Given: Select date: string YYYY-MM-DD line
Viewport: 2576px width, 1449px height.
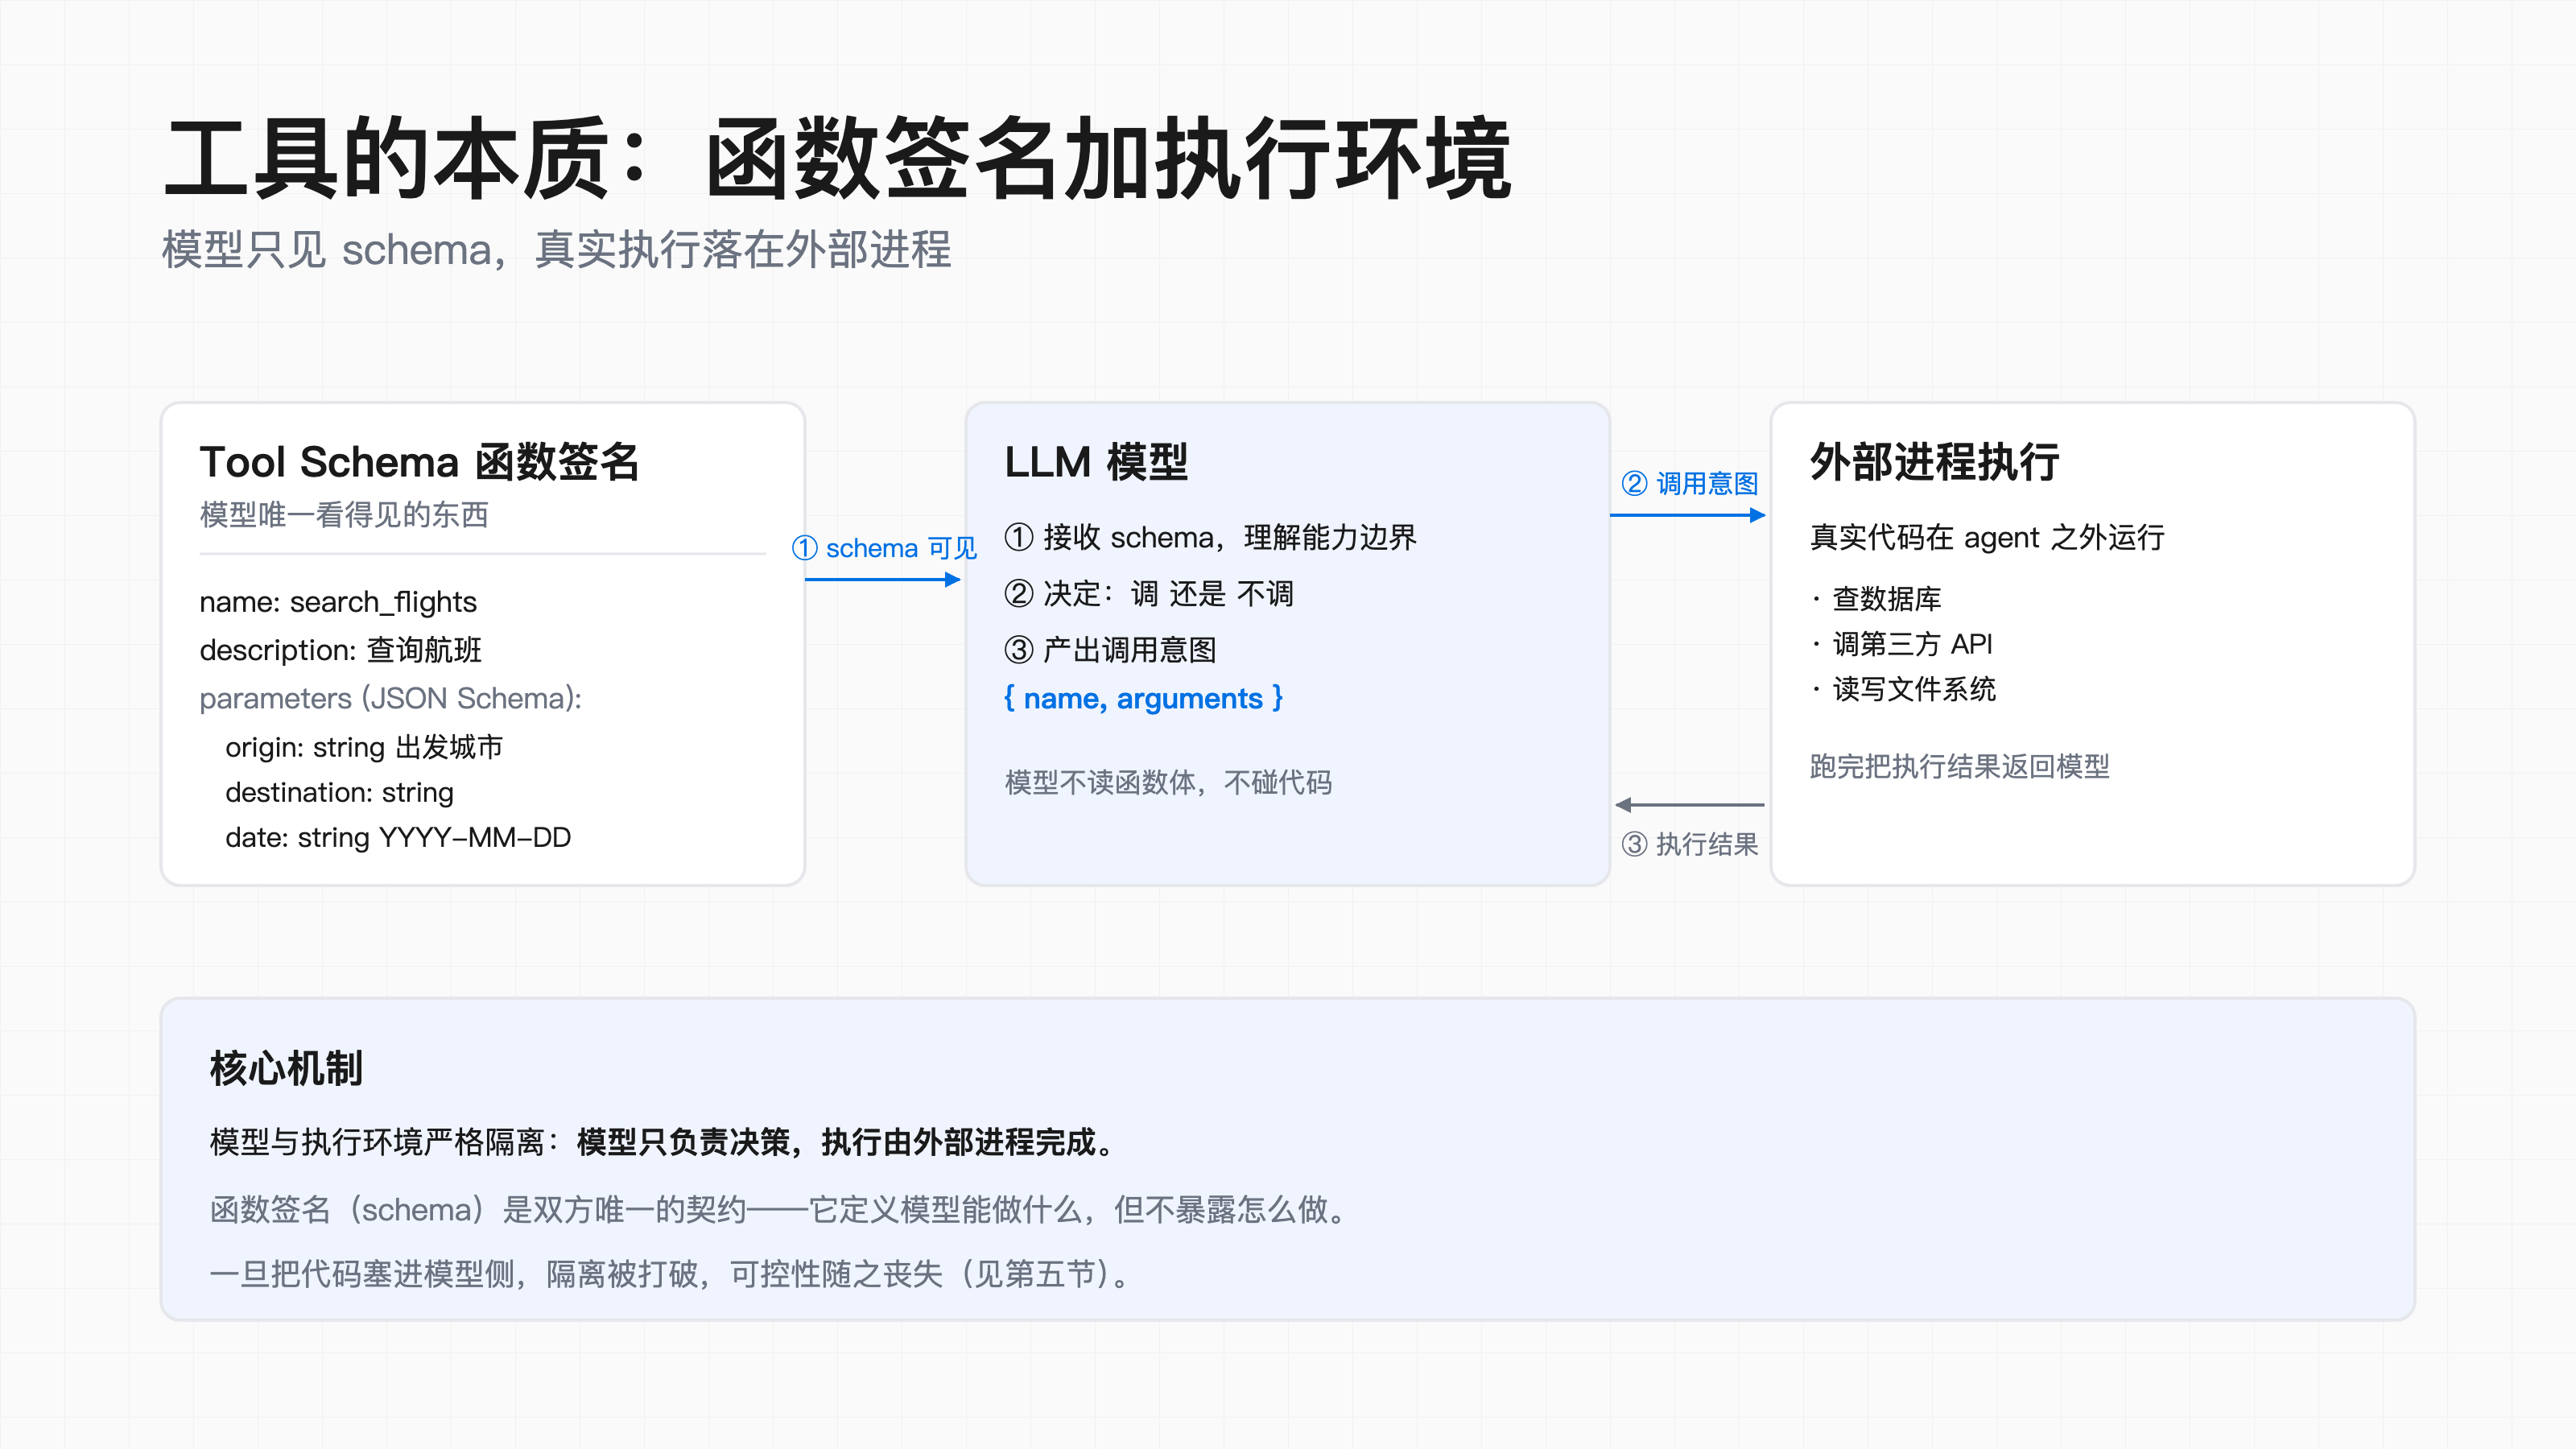Looking at the screenshot, I should (398, 837).
